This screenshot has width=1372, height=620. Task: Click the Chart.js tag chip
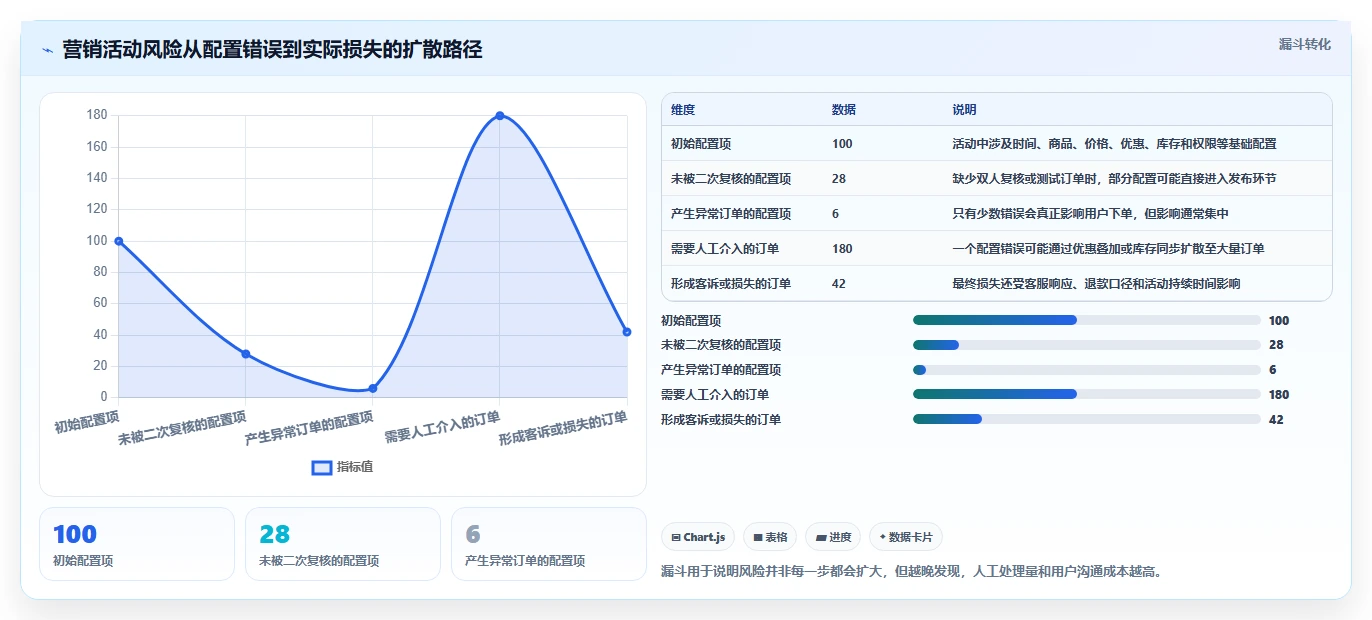(x=698, y=537)
